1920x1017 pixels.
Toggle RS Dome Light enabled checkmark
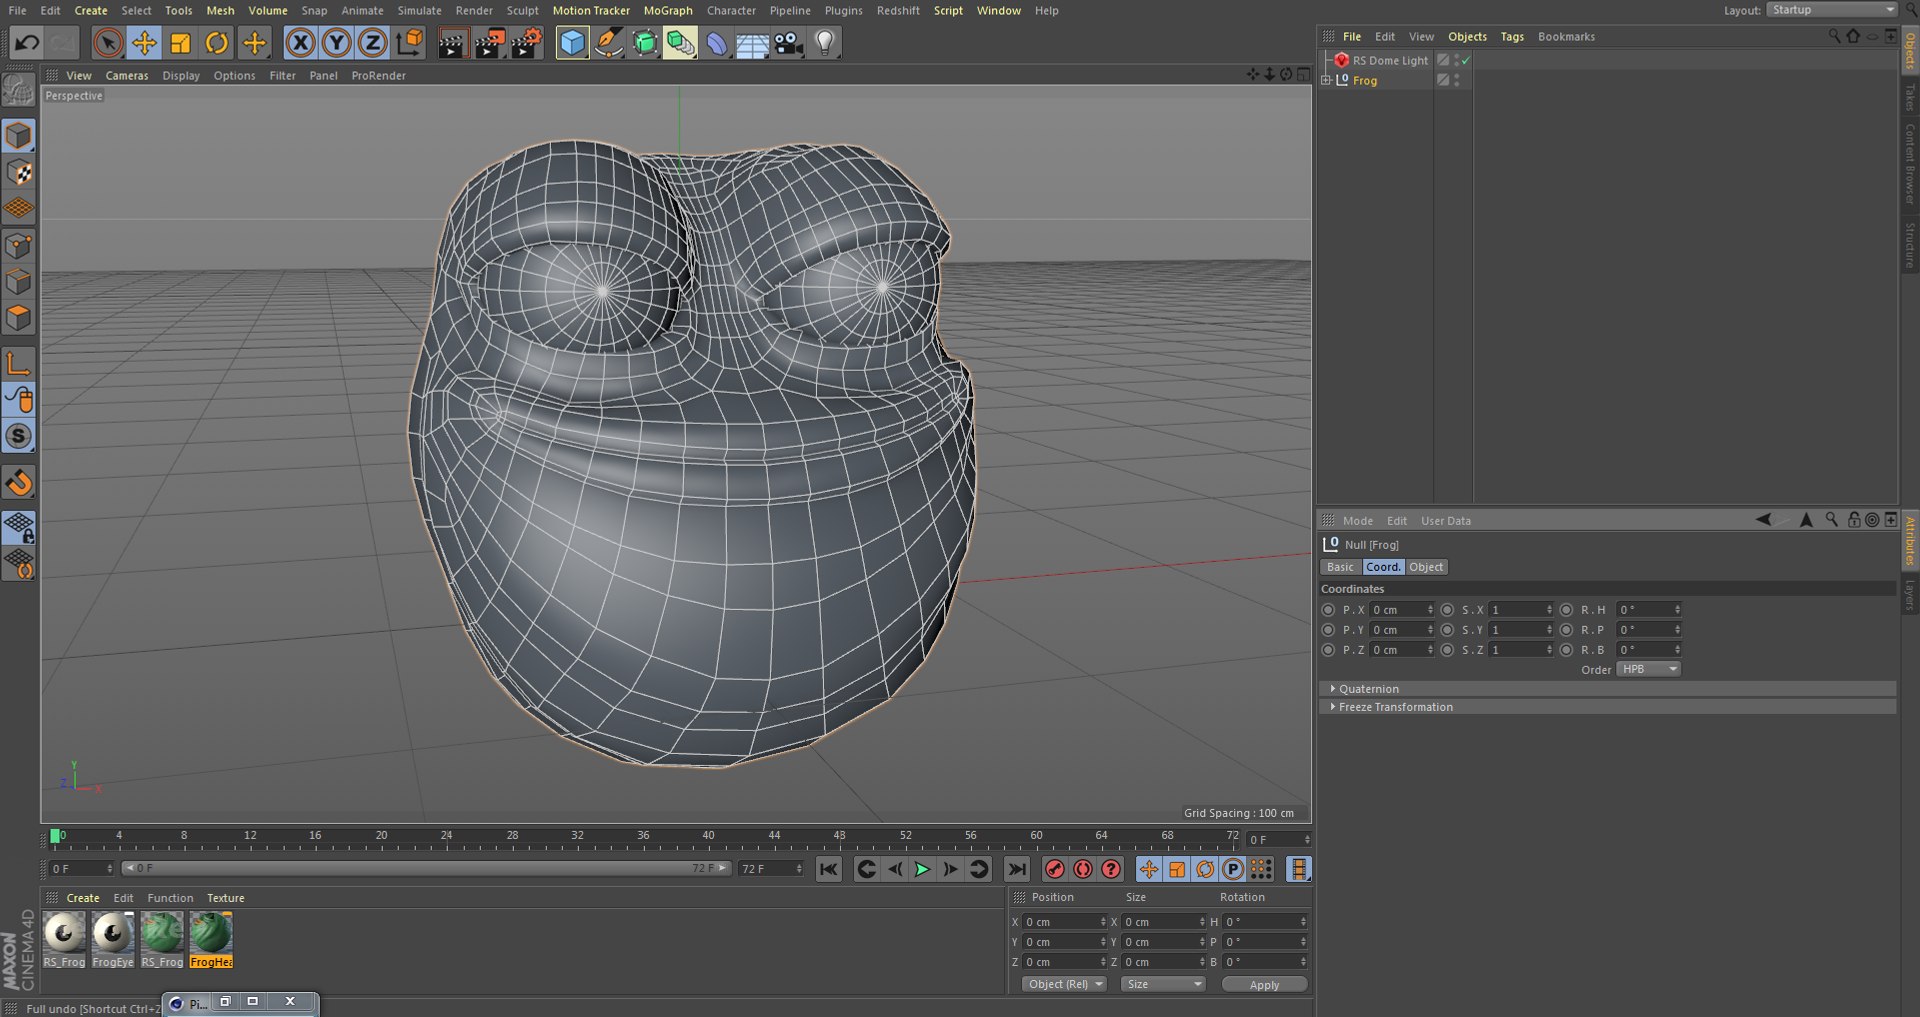pos(1466,61)
